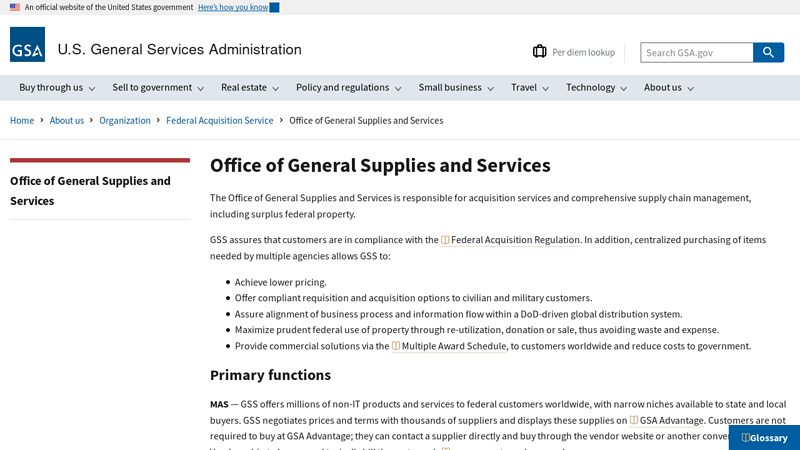Click "Achieve lower pricing." bullet text
The width and height of the screenshot is (800, 450).
(281, 282)
